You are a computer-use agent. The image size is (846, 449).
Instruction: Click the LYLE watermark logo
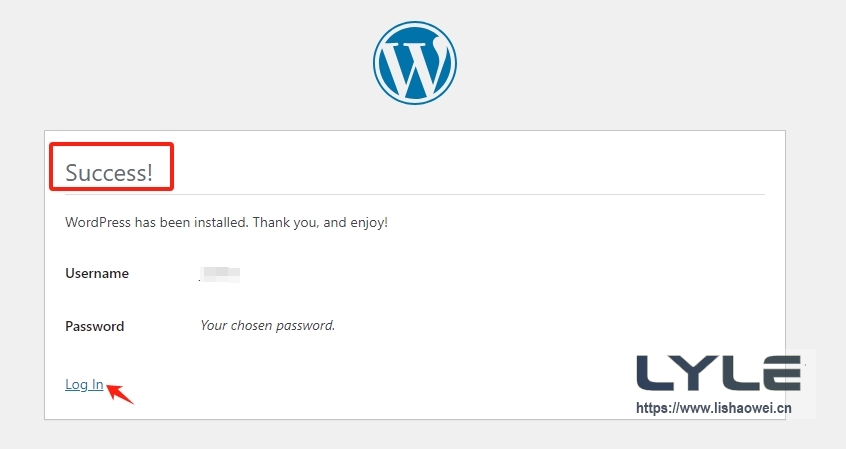click(x=719, y=372)
